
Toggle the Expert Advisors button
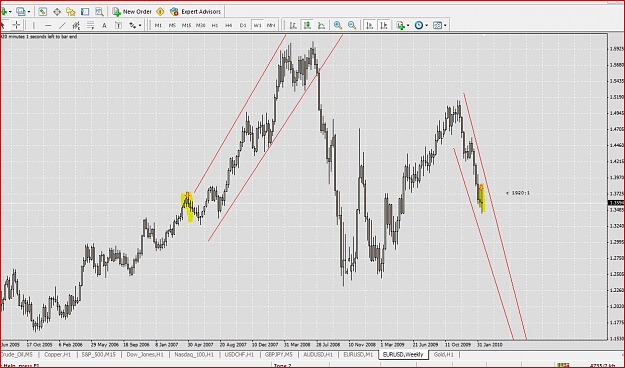click(x=195, y=12)
